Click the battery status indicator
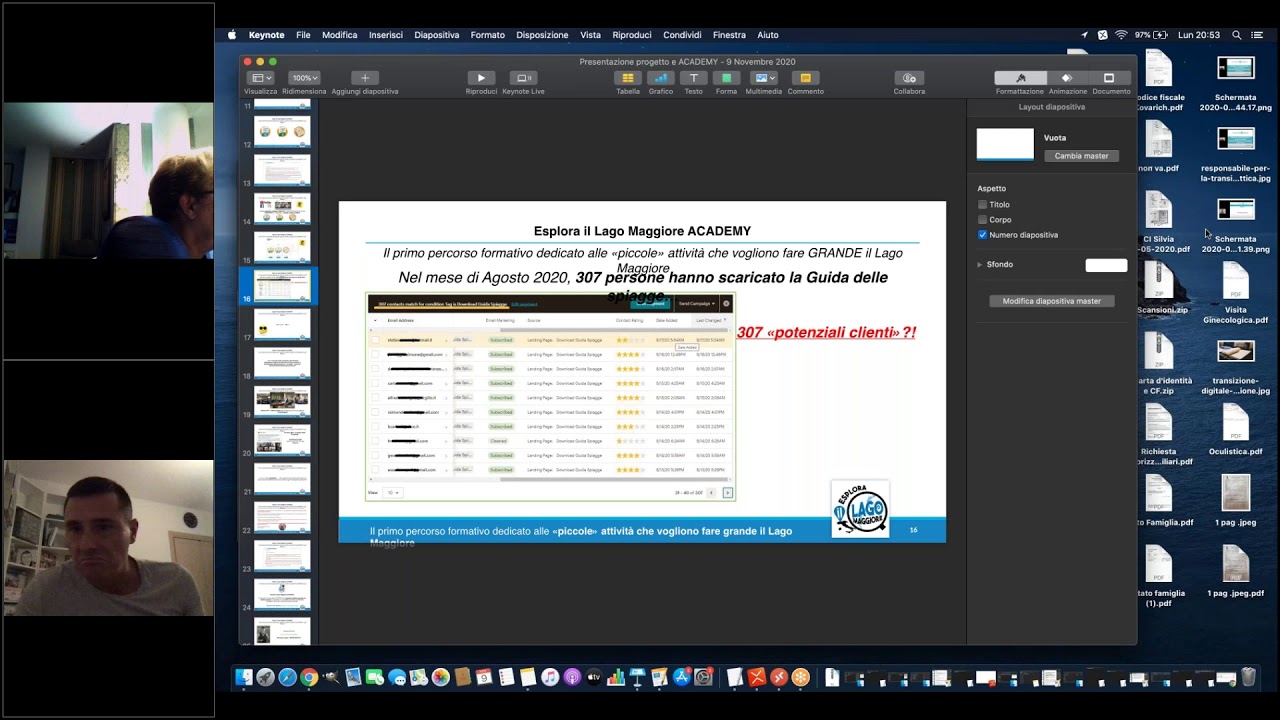1280x720 pixels. 1151,35
